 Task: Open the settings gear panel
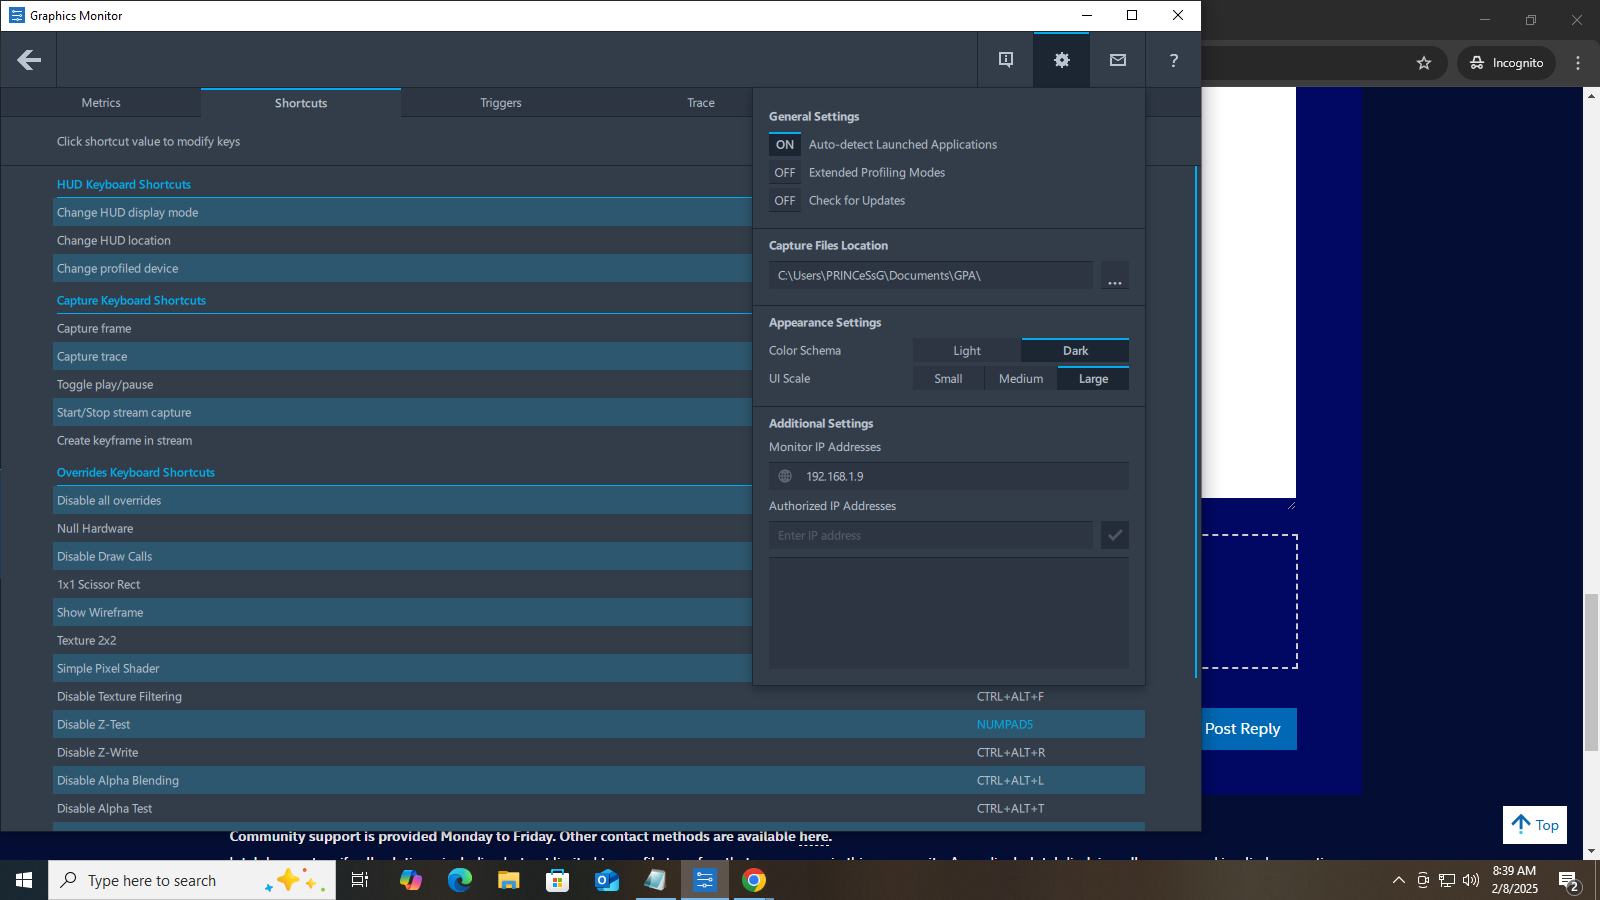point(1061,60)
